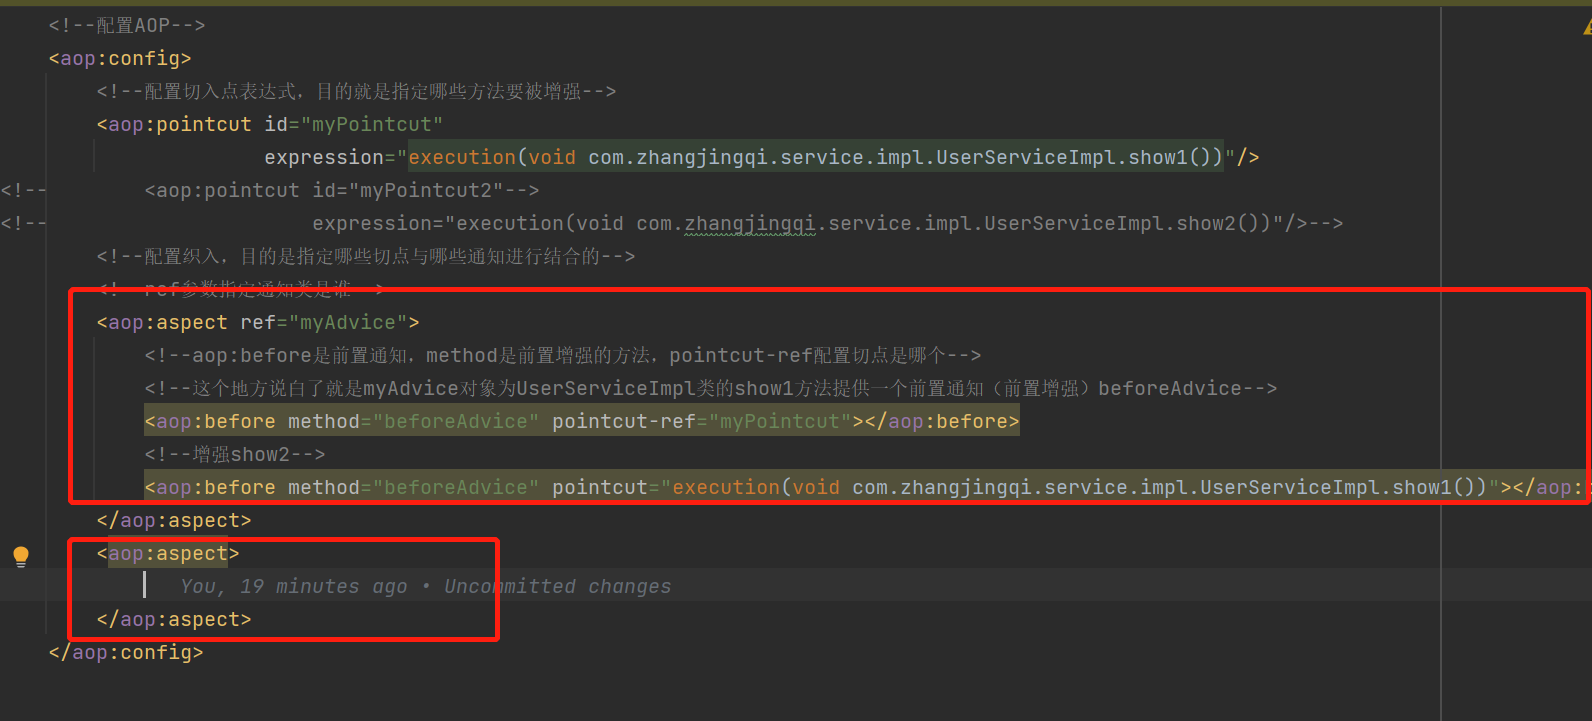Click the comment starting '配置切入点表达式'
1592x721 pixels.
(x=356, y=91)
